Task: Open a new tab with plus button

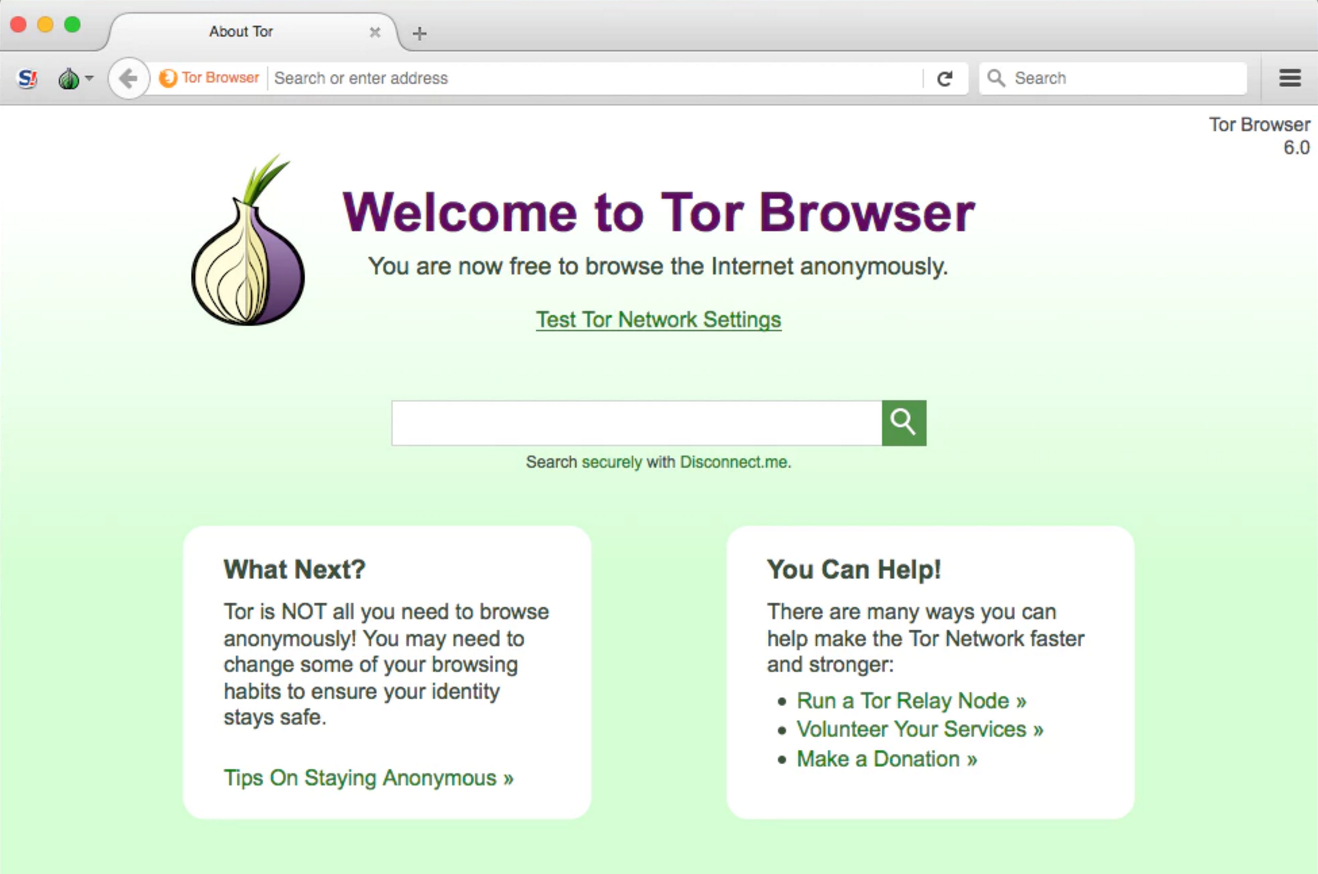Action: pos(420,33)
